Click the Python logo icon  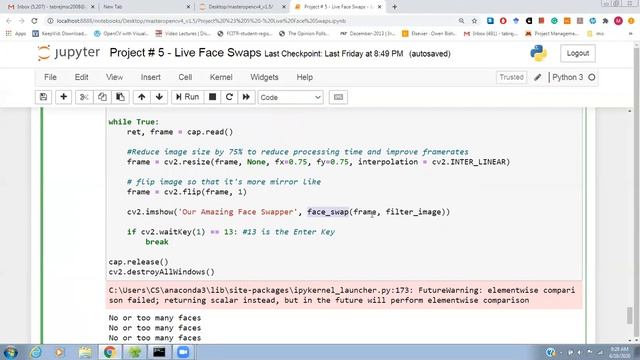pos(538,53)
